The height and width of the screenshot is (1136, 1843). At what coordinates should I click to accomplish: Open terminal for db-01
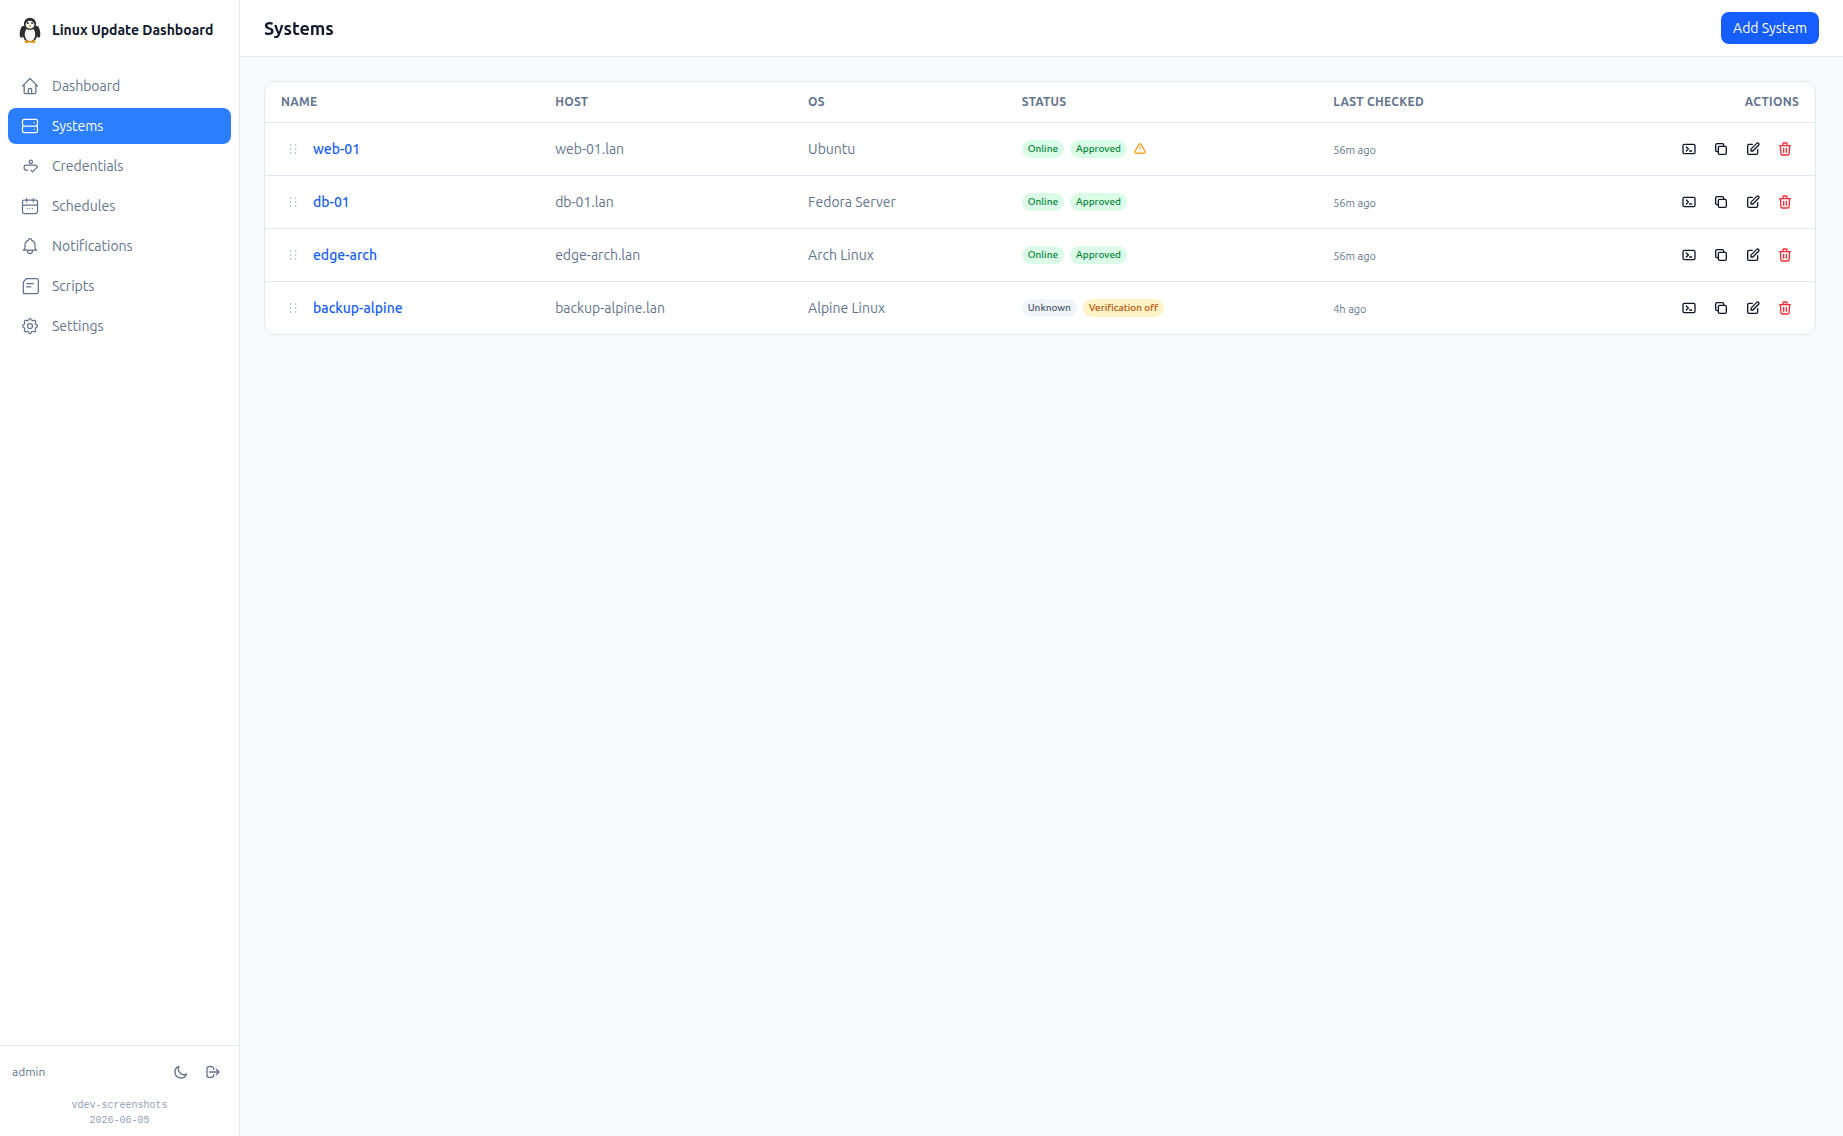tap(1689, 202)
